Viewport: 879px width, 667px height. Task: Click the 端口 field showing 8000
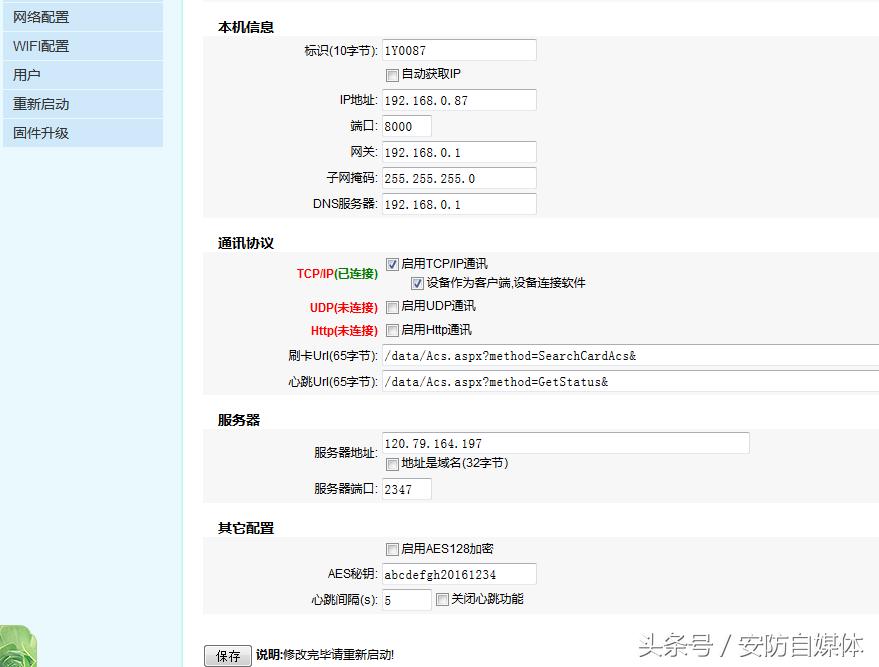pyautogui.click(x=406, y=126)
